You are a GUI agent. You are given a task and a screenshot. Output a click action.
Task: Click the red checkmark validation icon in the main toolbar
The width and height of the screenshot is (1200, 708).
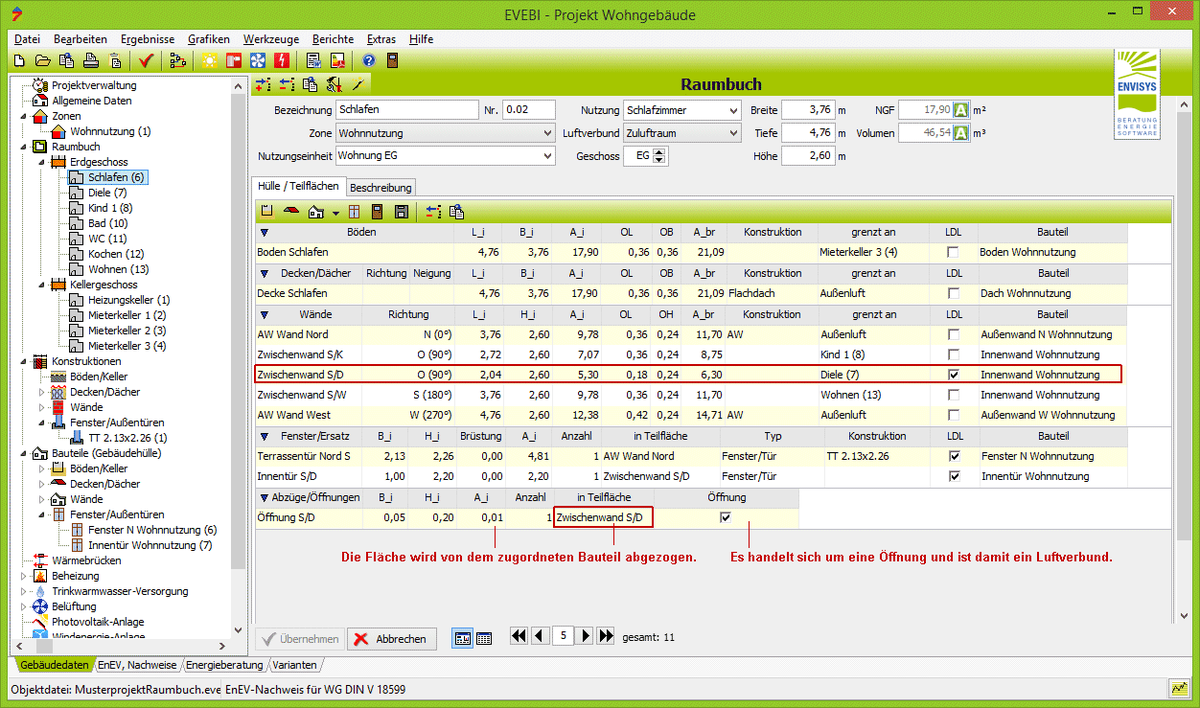pyautogui.click(x=146, y=60)
